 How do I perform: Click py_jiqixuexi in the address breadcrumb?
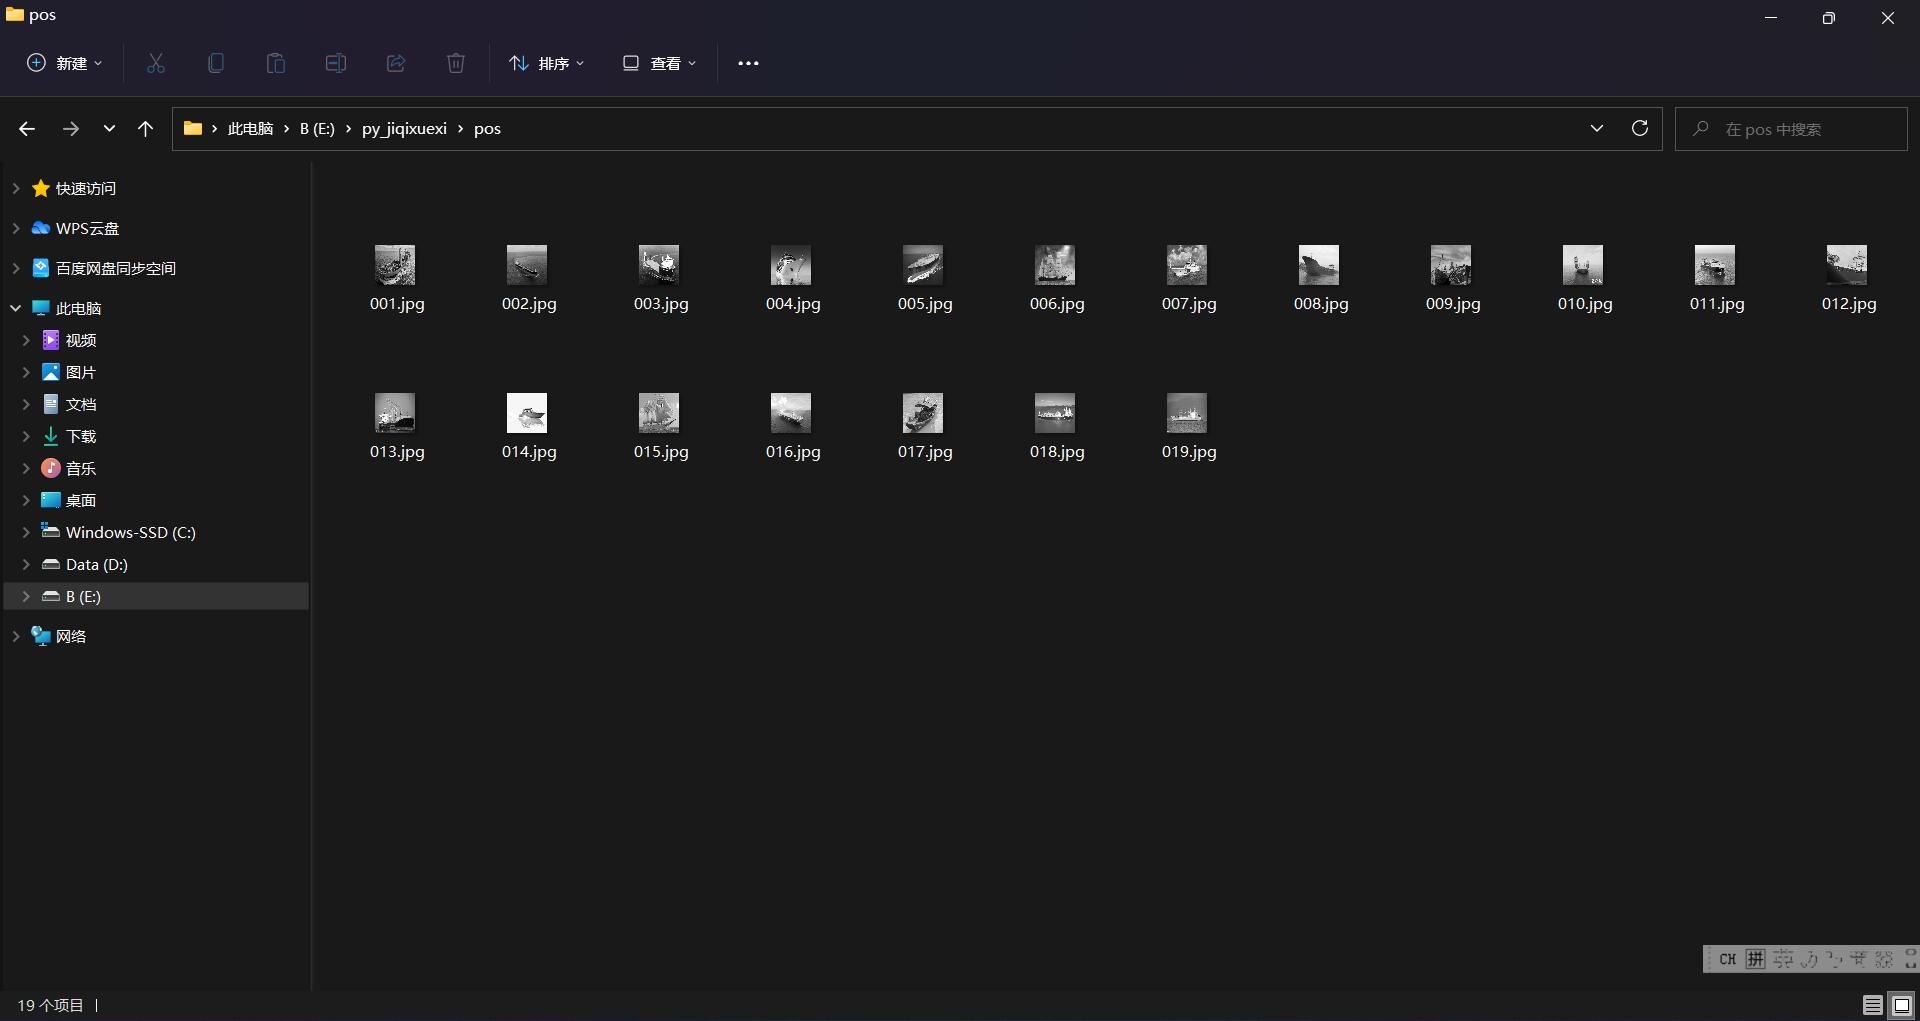pyautogui.click(x=404, y=129)
